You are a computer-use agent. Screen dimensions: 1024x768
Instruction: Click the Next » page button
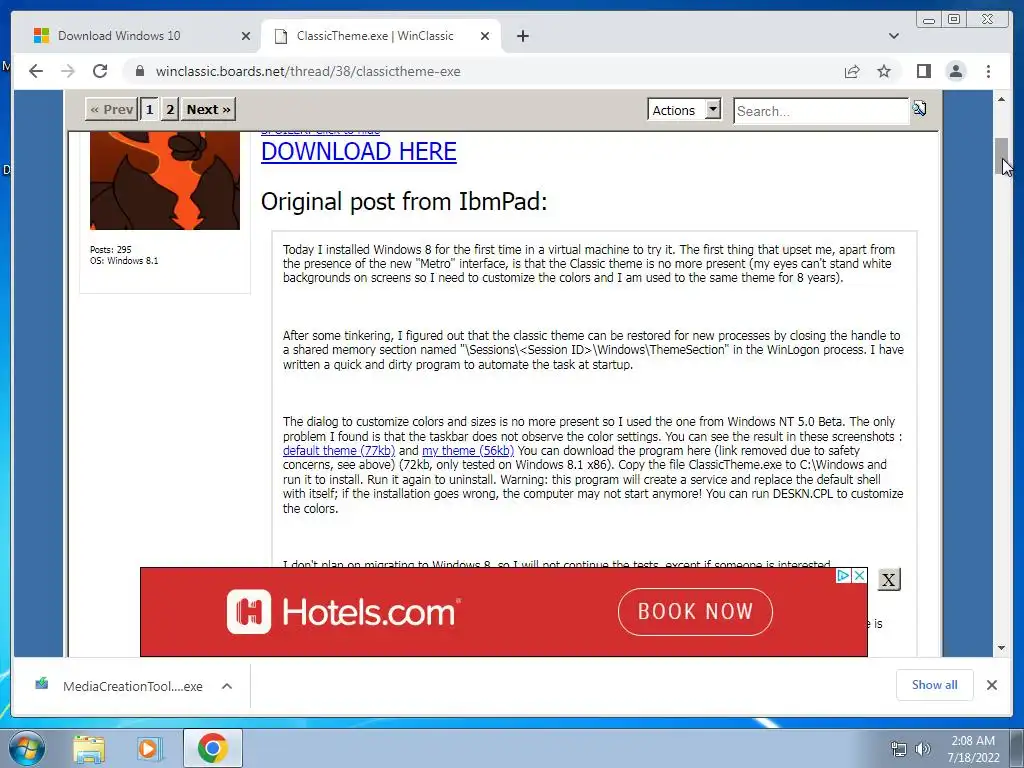[208, 109]
